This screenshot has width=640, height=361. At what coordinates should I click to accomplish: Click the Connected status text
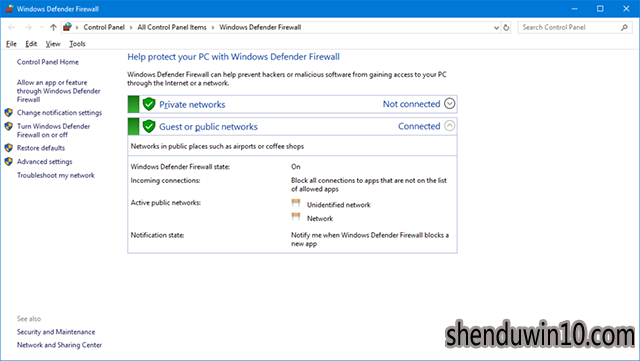point(419,126)
